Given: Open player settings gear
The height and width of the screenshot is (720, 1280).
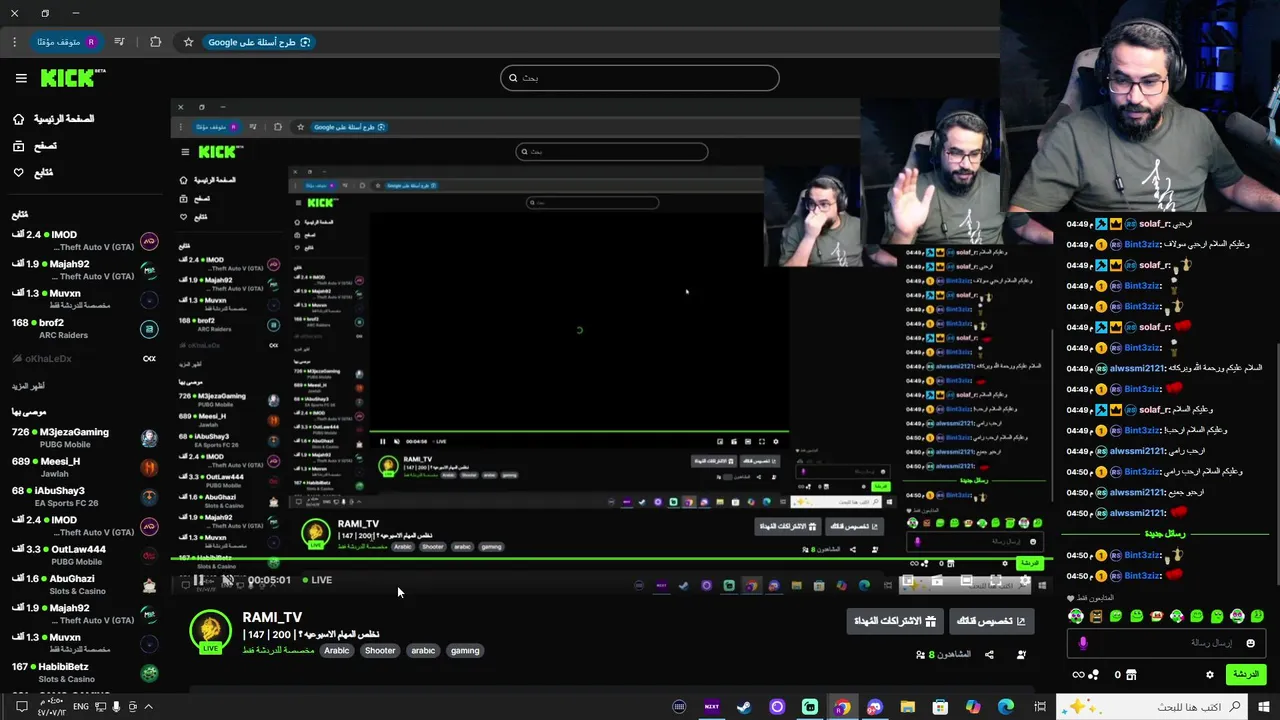Looking at the screenshot, I should pos(1024,580).
